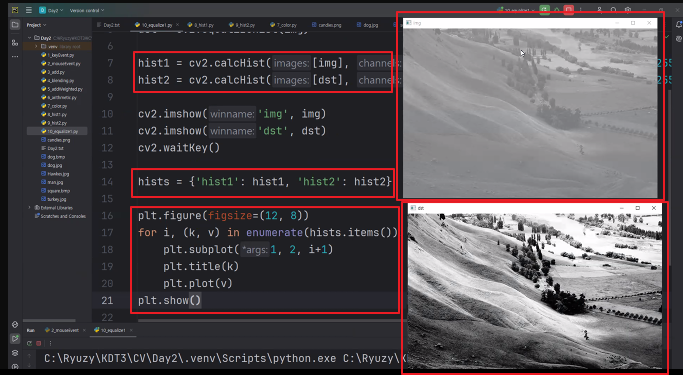683x375 pixels.
Task: Click line number 14 in the gutter
Action: [x=107, y=182]
